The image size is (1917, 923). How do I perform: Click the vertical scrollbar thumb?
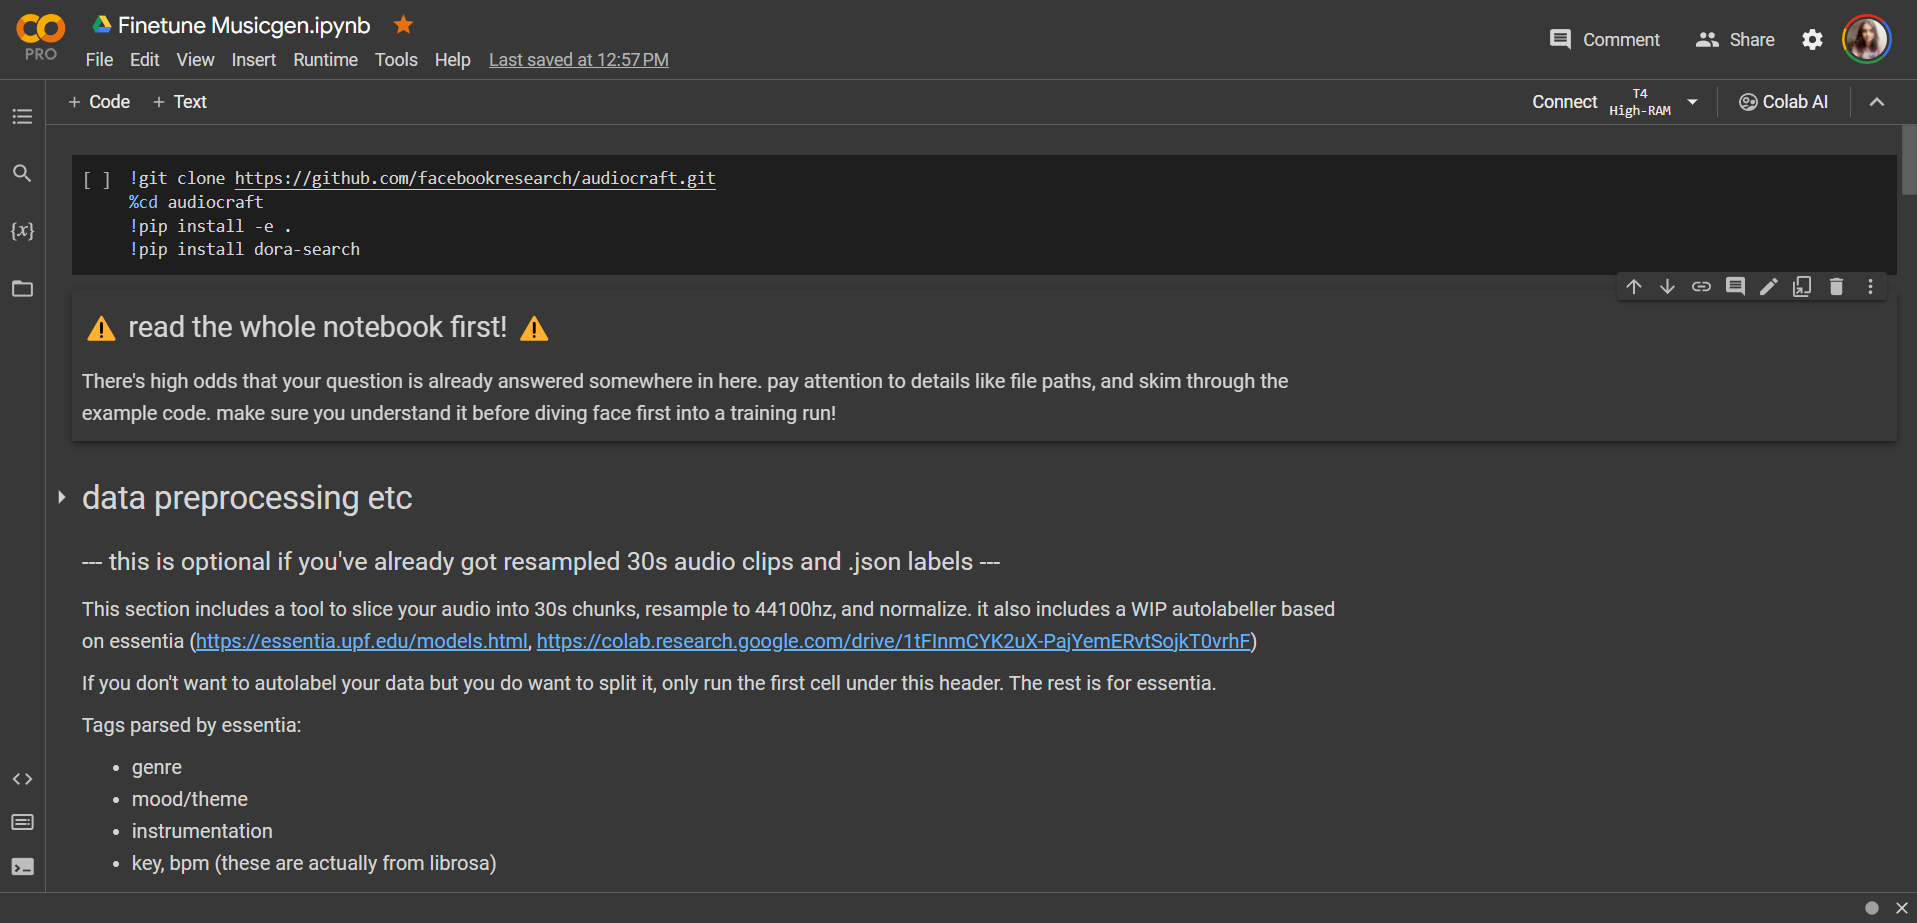point(1908,160)
